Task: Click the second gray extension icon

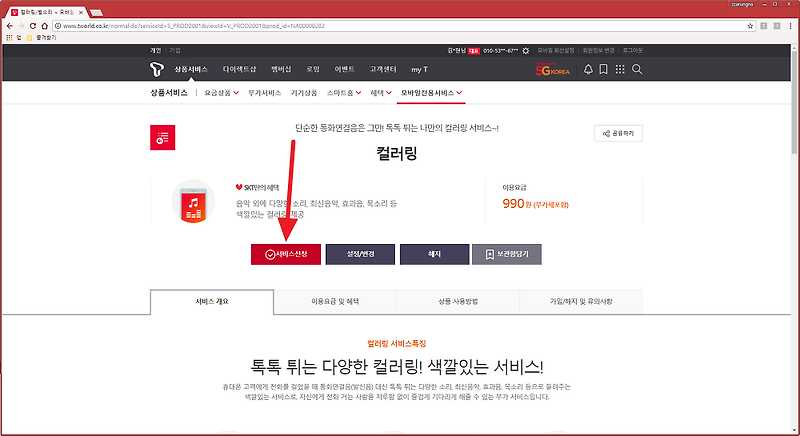Action: point(777,25)
